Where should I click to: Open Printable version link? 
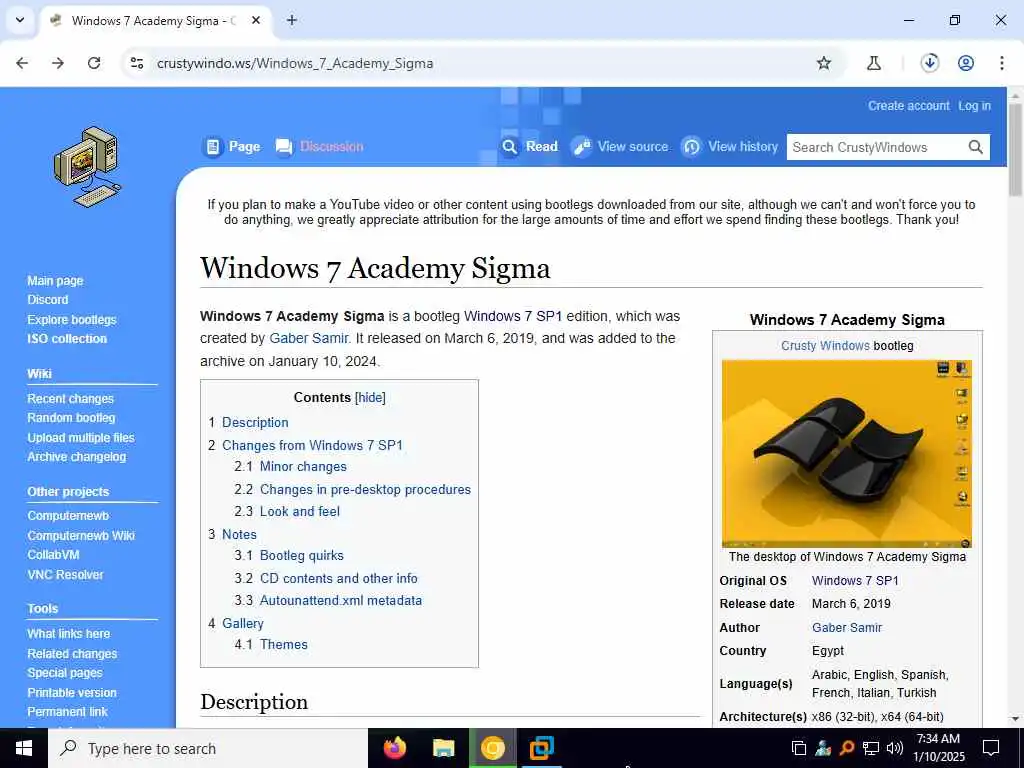tap(72, 692)
